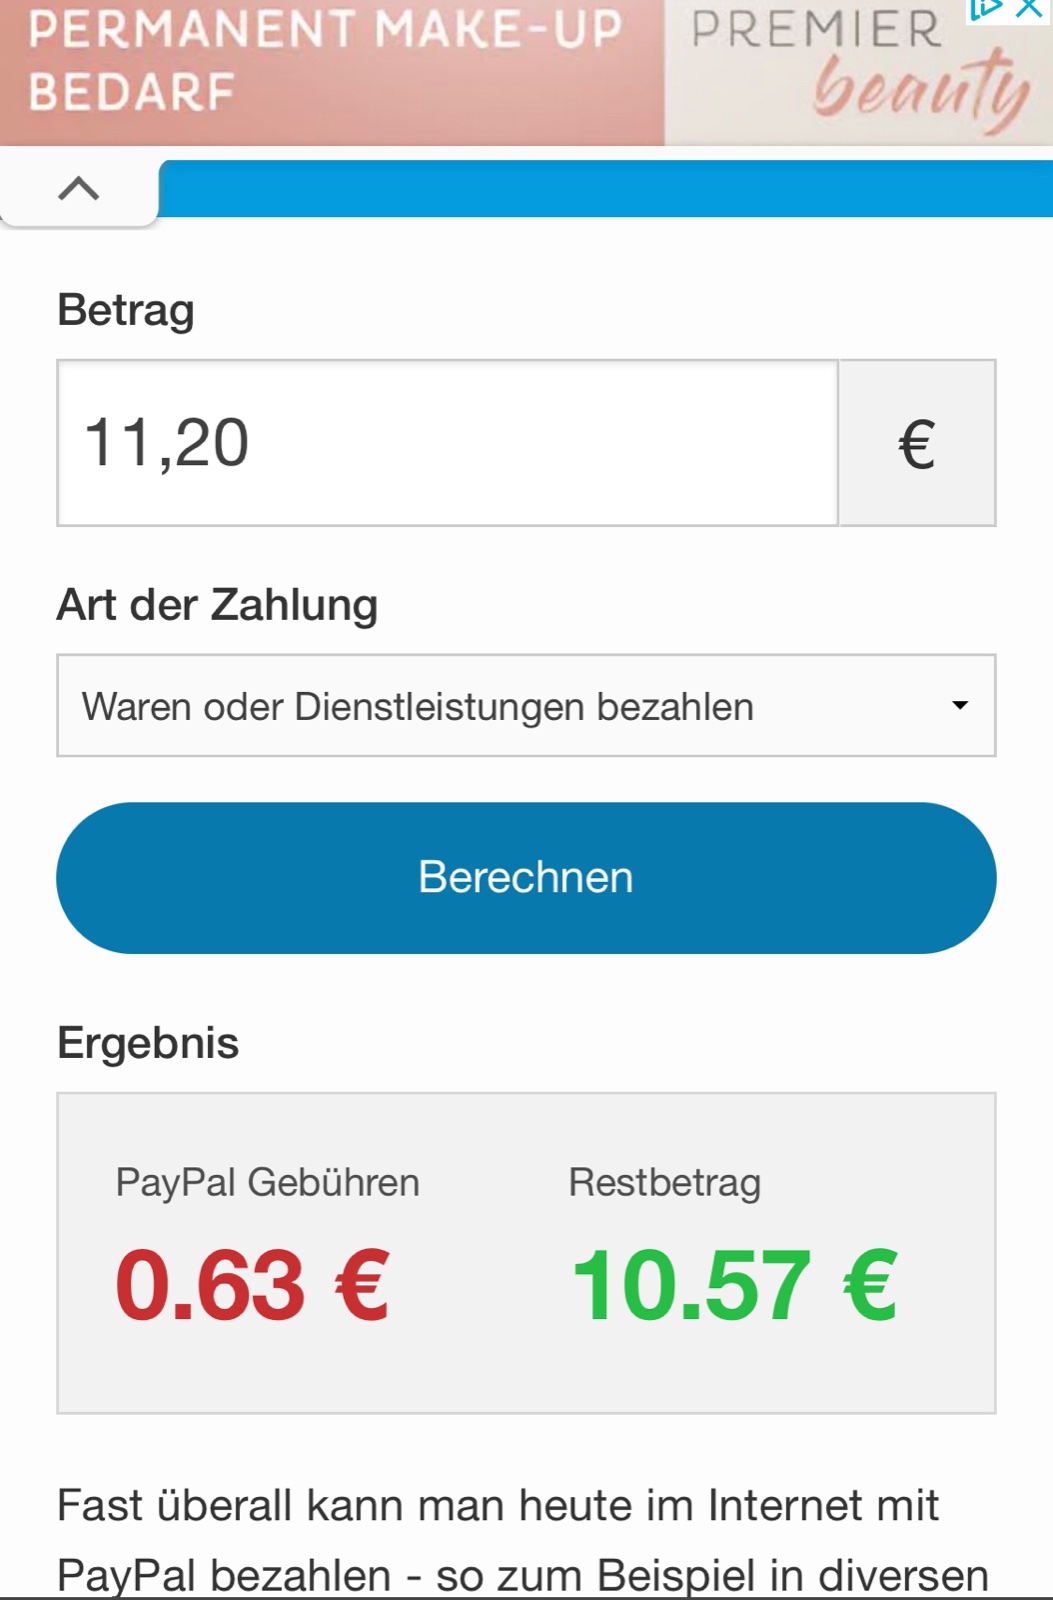Click the green 10.57 € remaining amount
The height and width of the screenshot is (1600, 1053).
735,1286
